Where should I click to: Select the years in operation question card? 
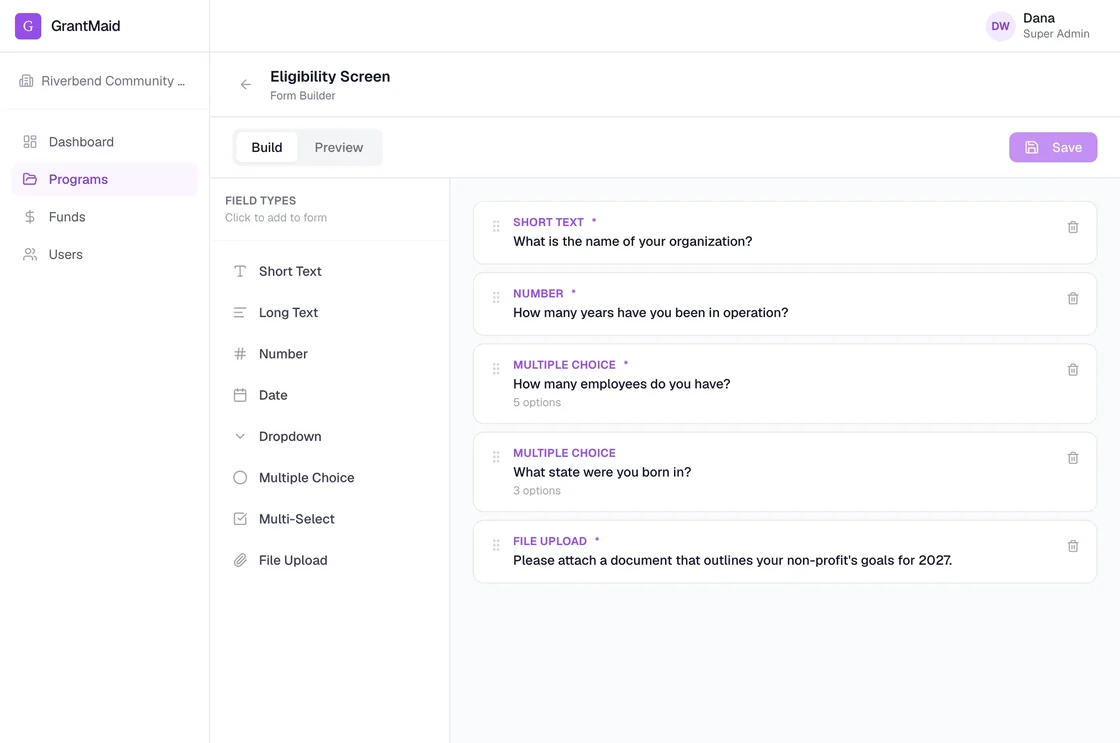(x=784, y=304)
